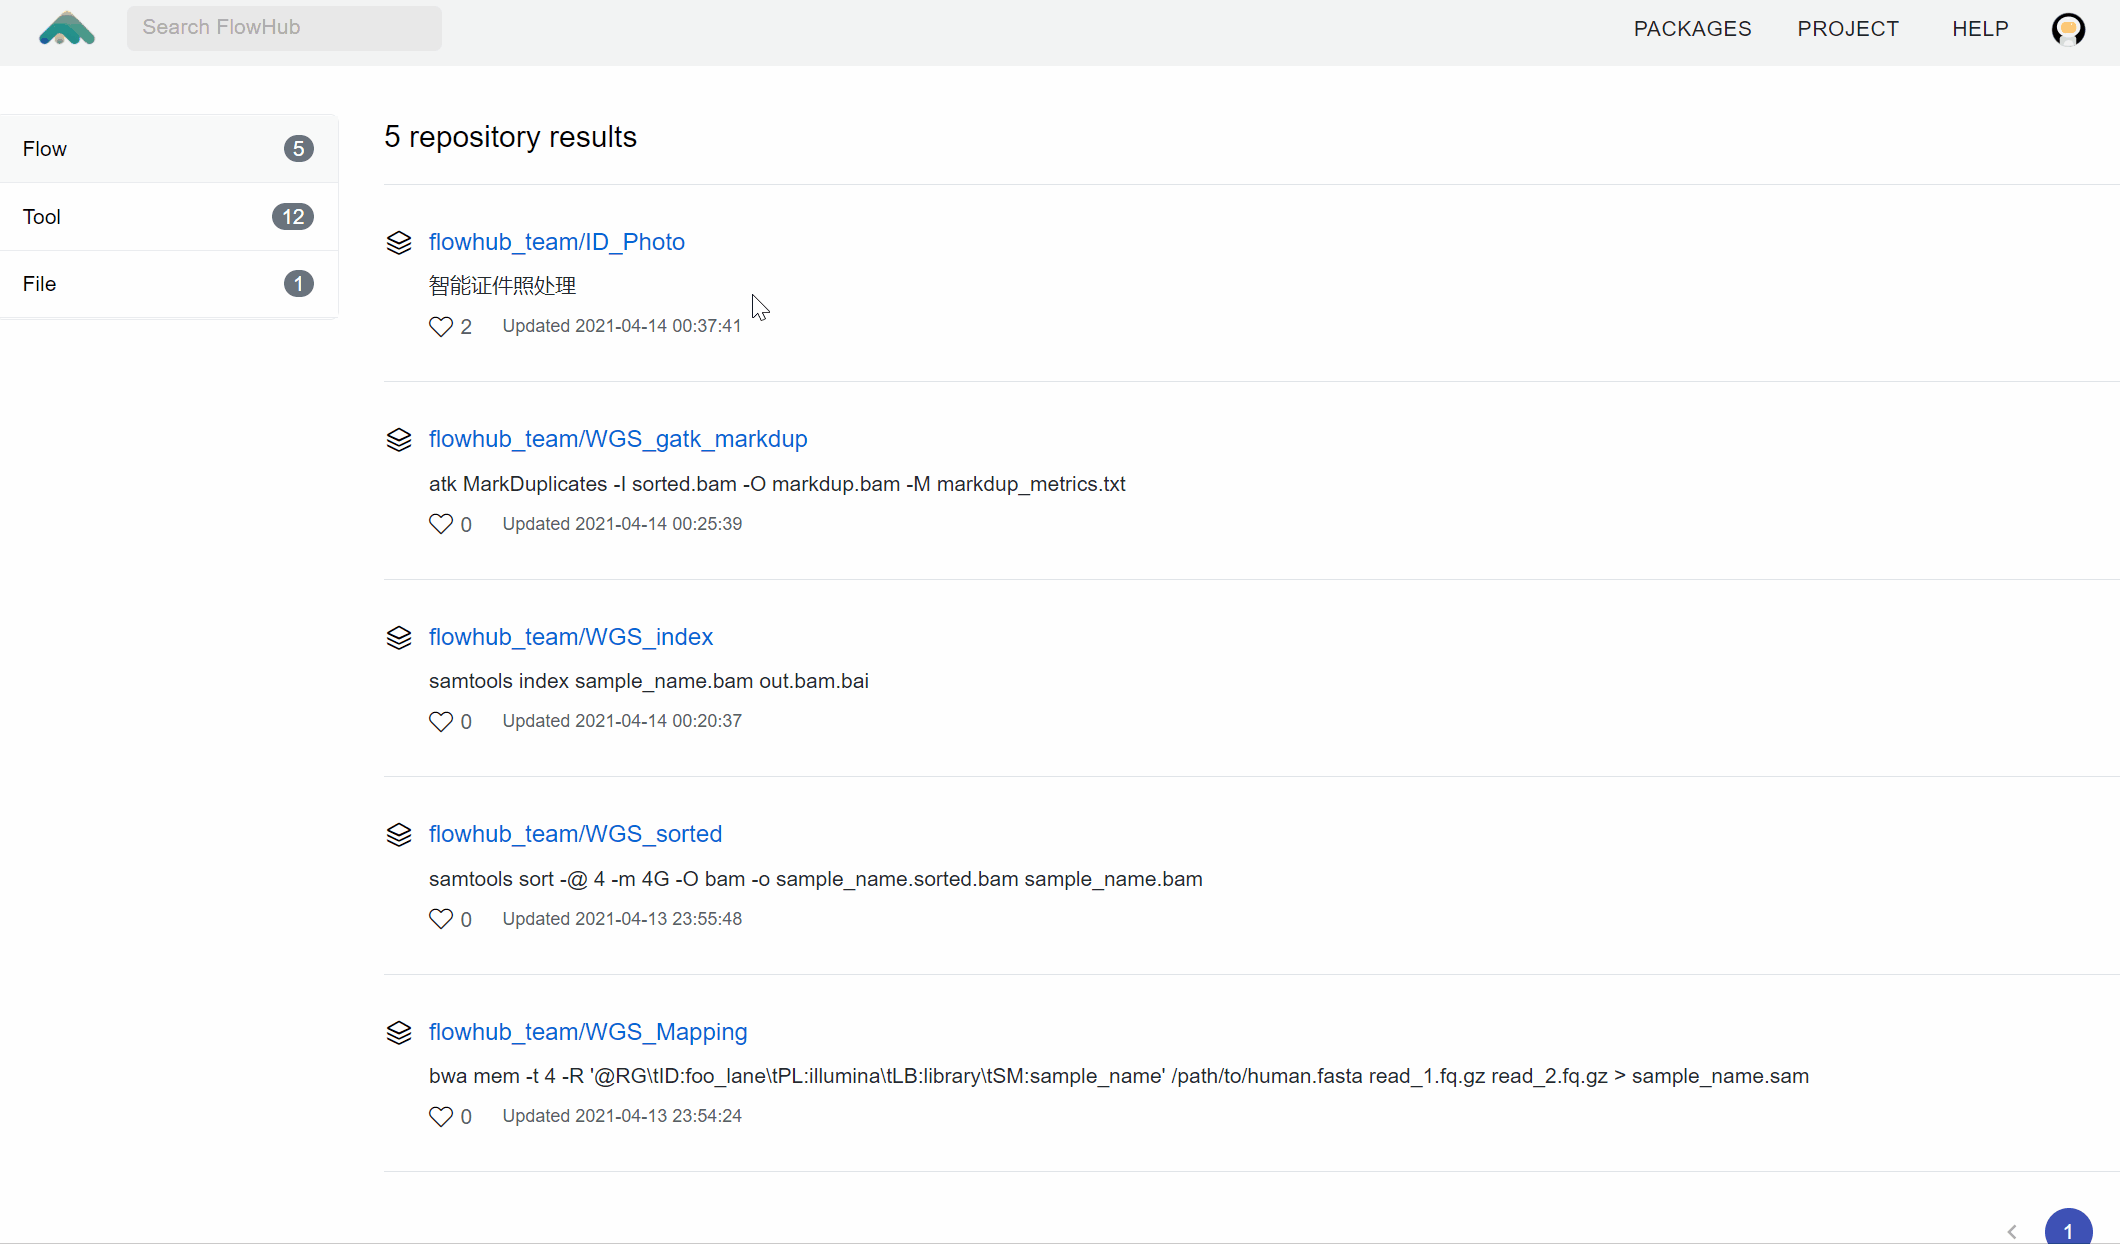Like the WGS_gatk_markdup repository via heart
Image resolution: width=2120 pixels, height=1244 pixels.
(x=441, y=524)
